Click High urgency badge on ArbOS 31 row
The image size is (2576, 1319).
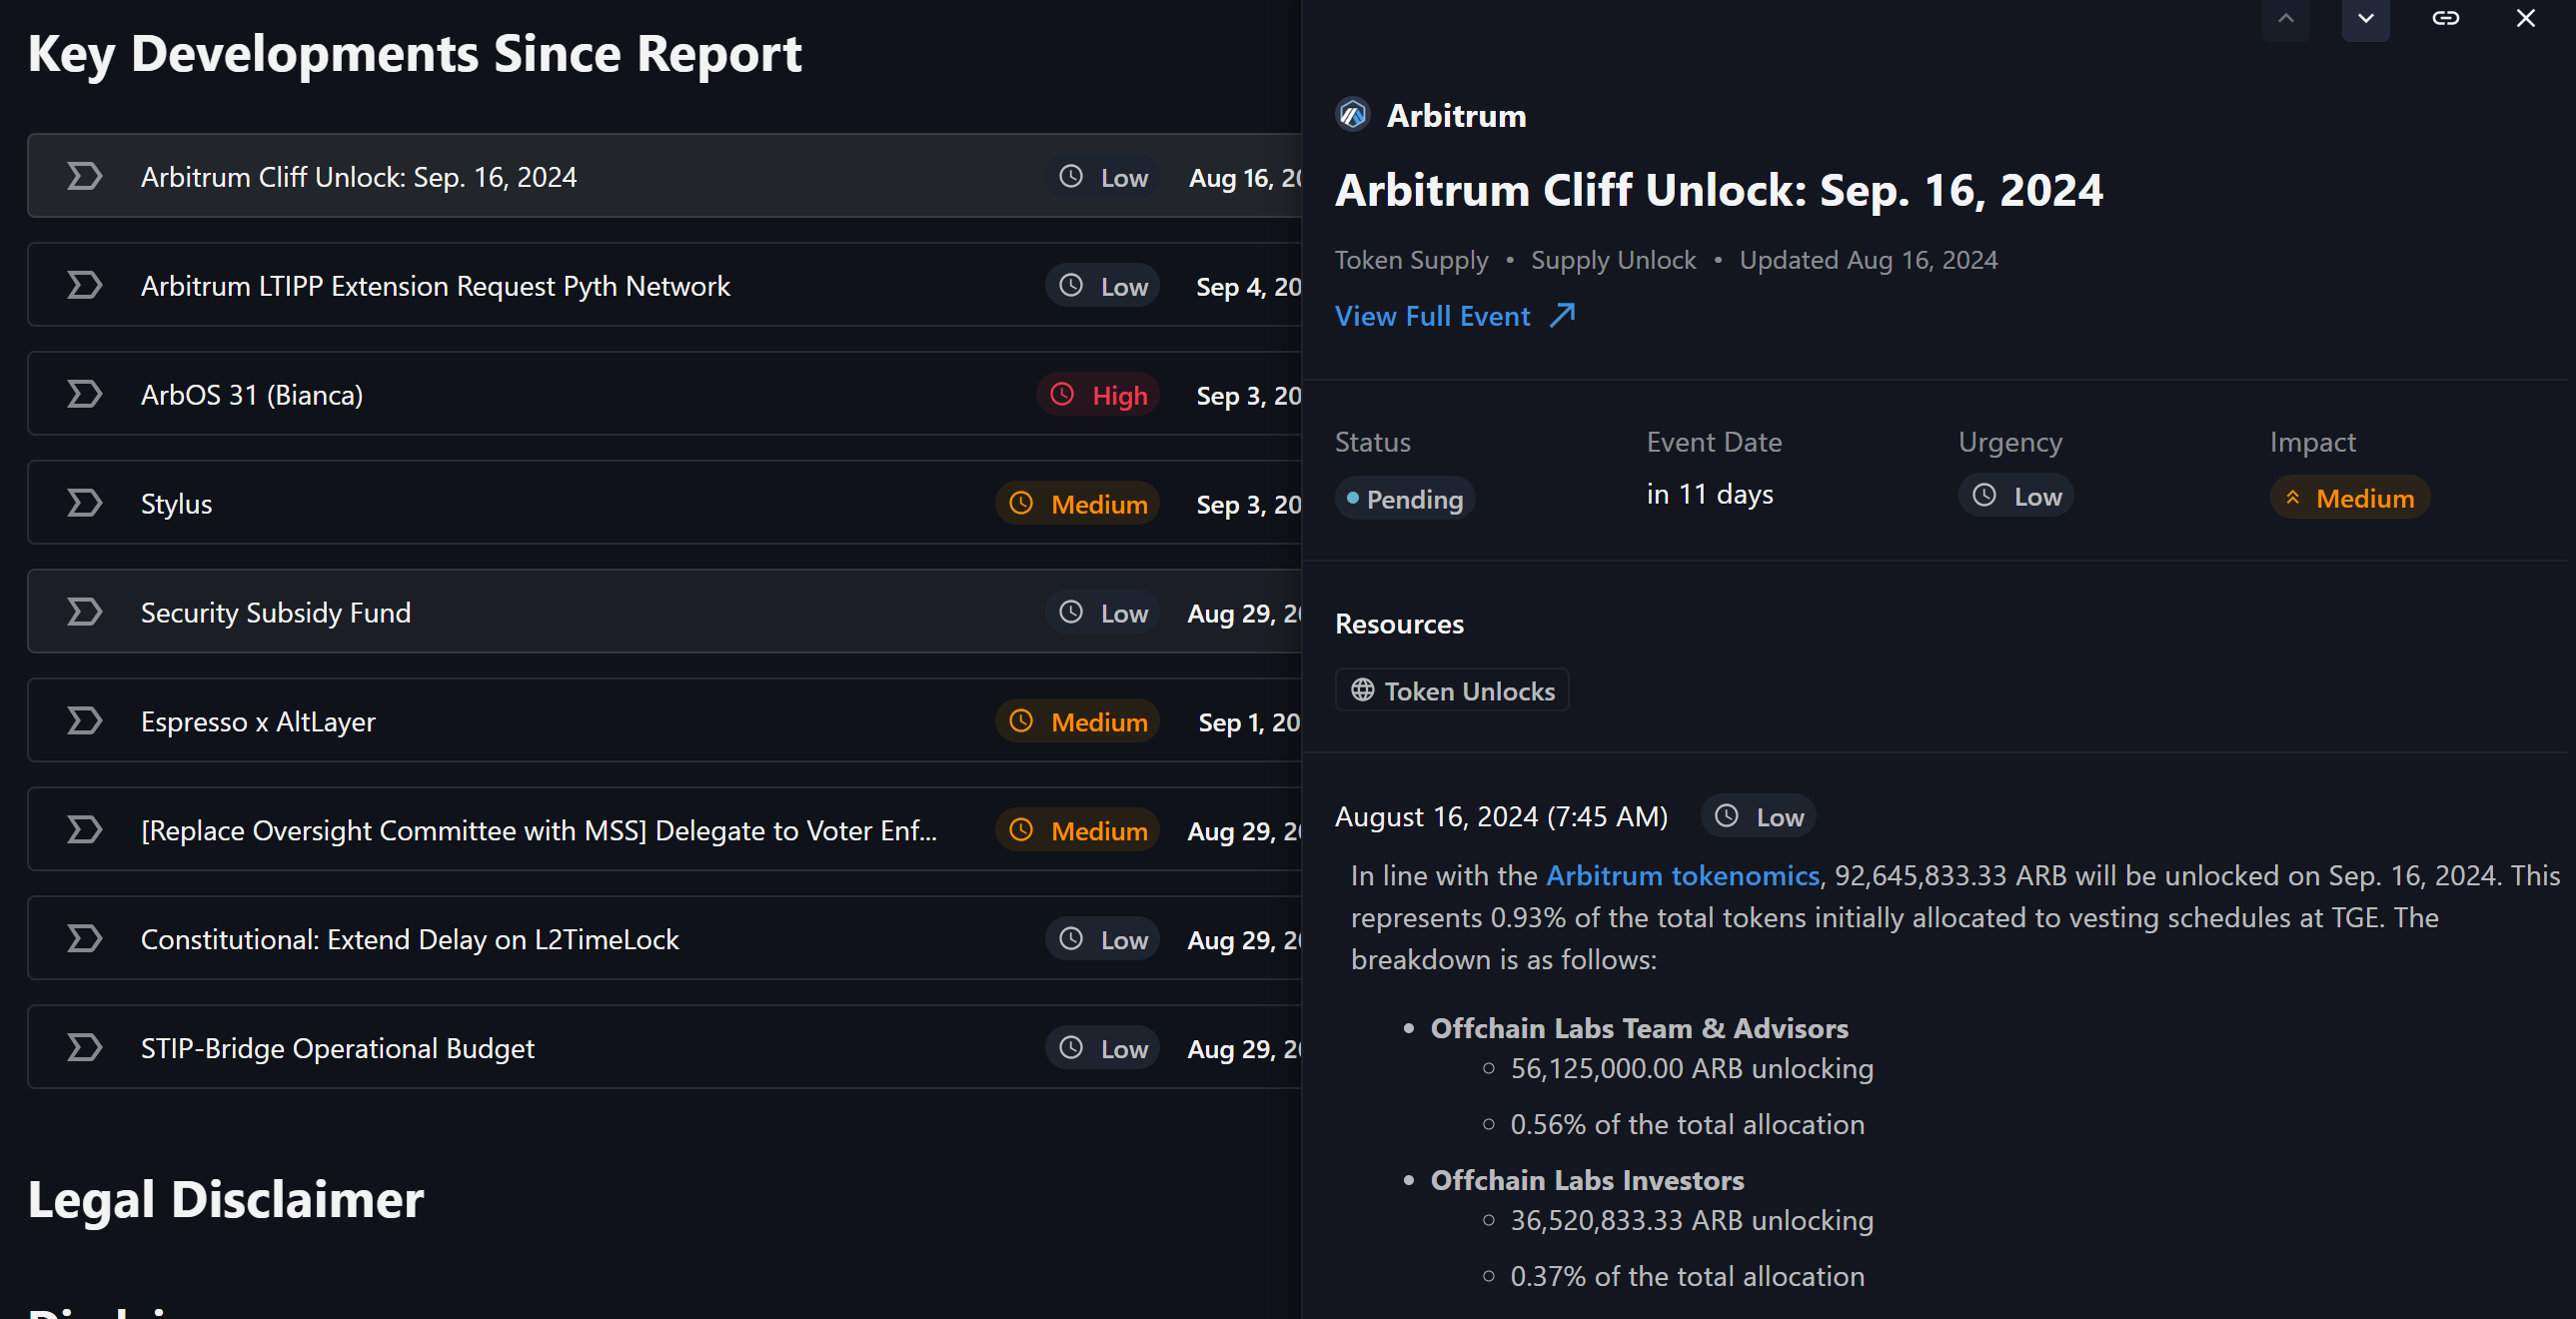pos(1098,395)
